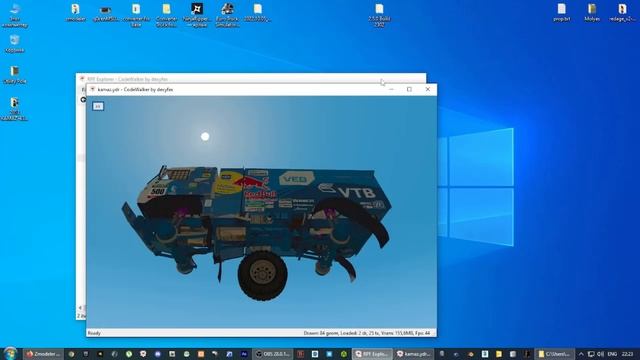Open network status in the system tray

pos(591,354)
